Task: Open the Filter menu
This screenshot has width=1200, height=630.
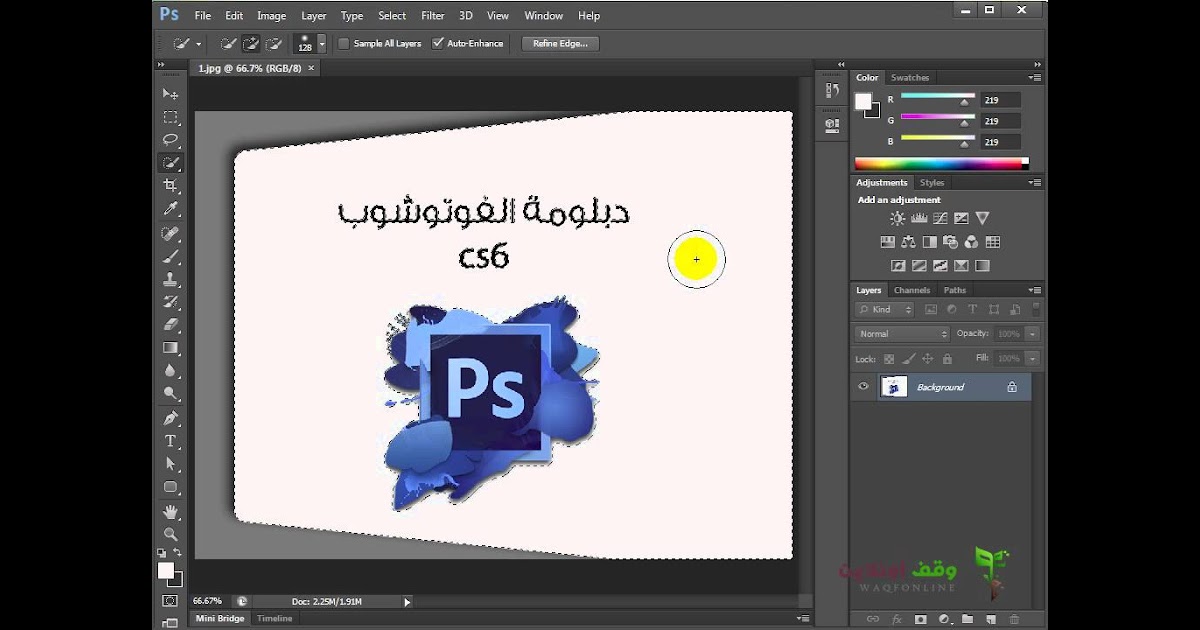Action: pos(433,16)
